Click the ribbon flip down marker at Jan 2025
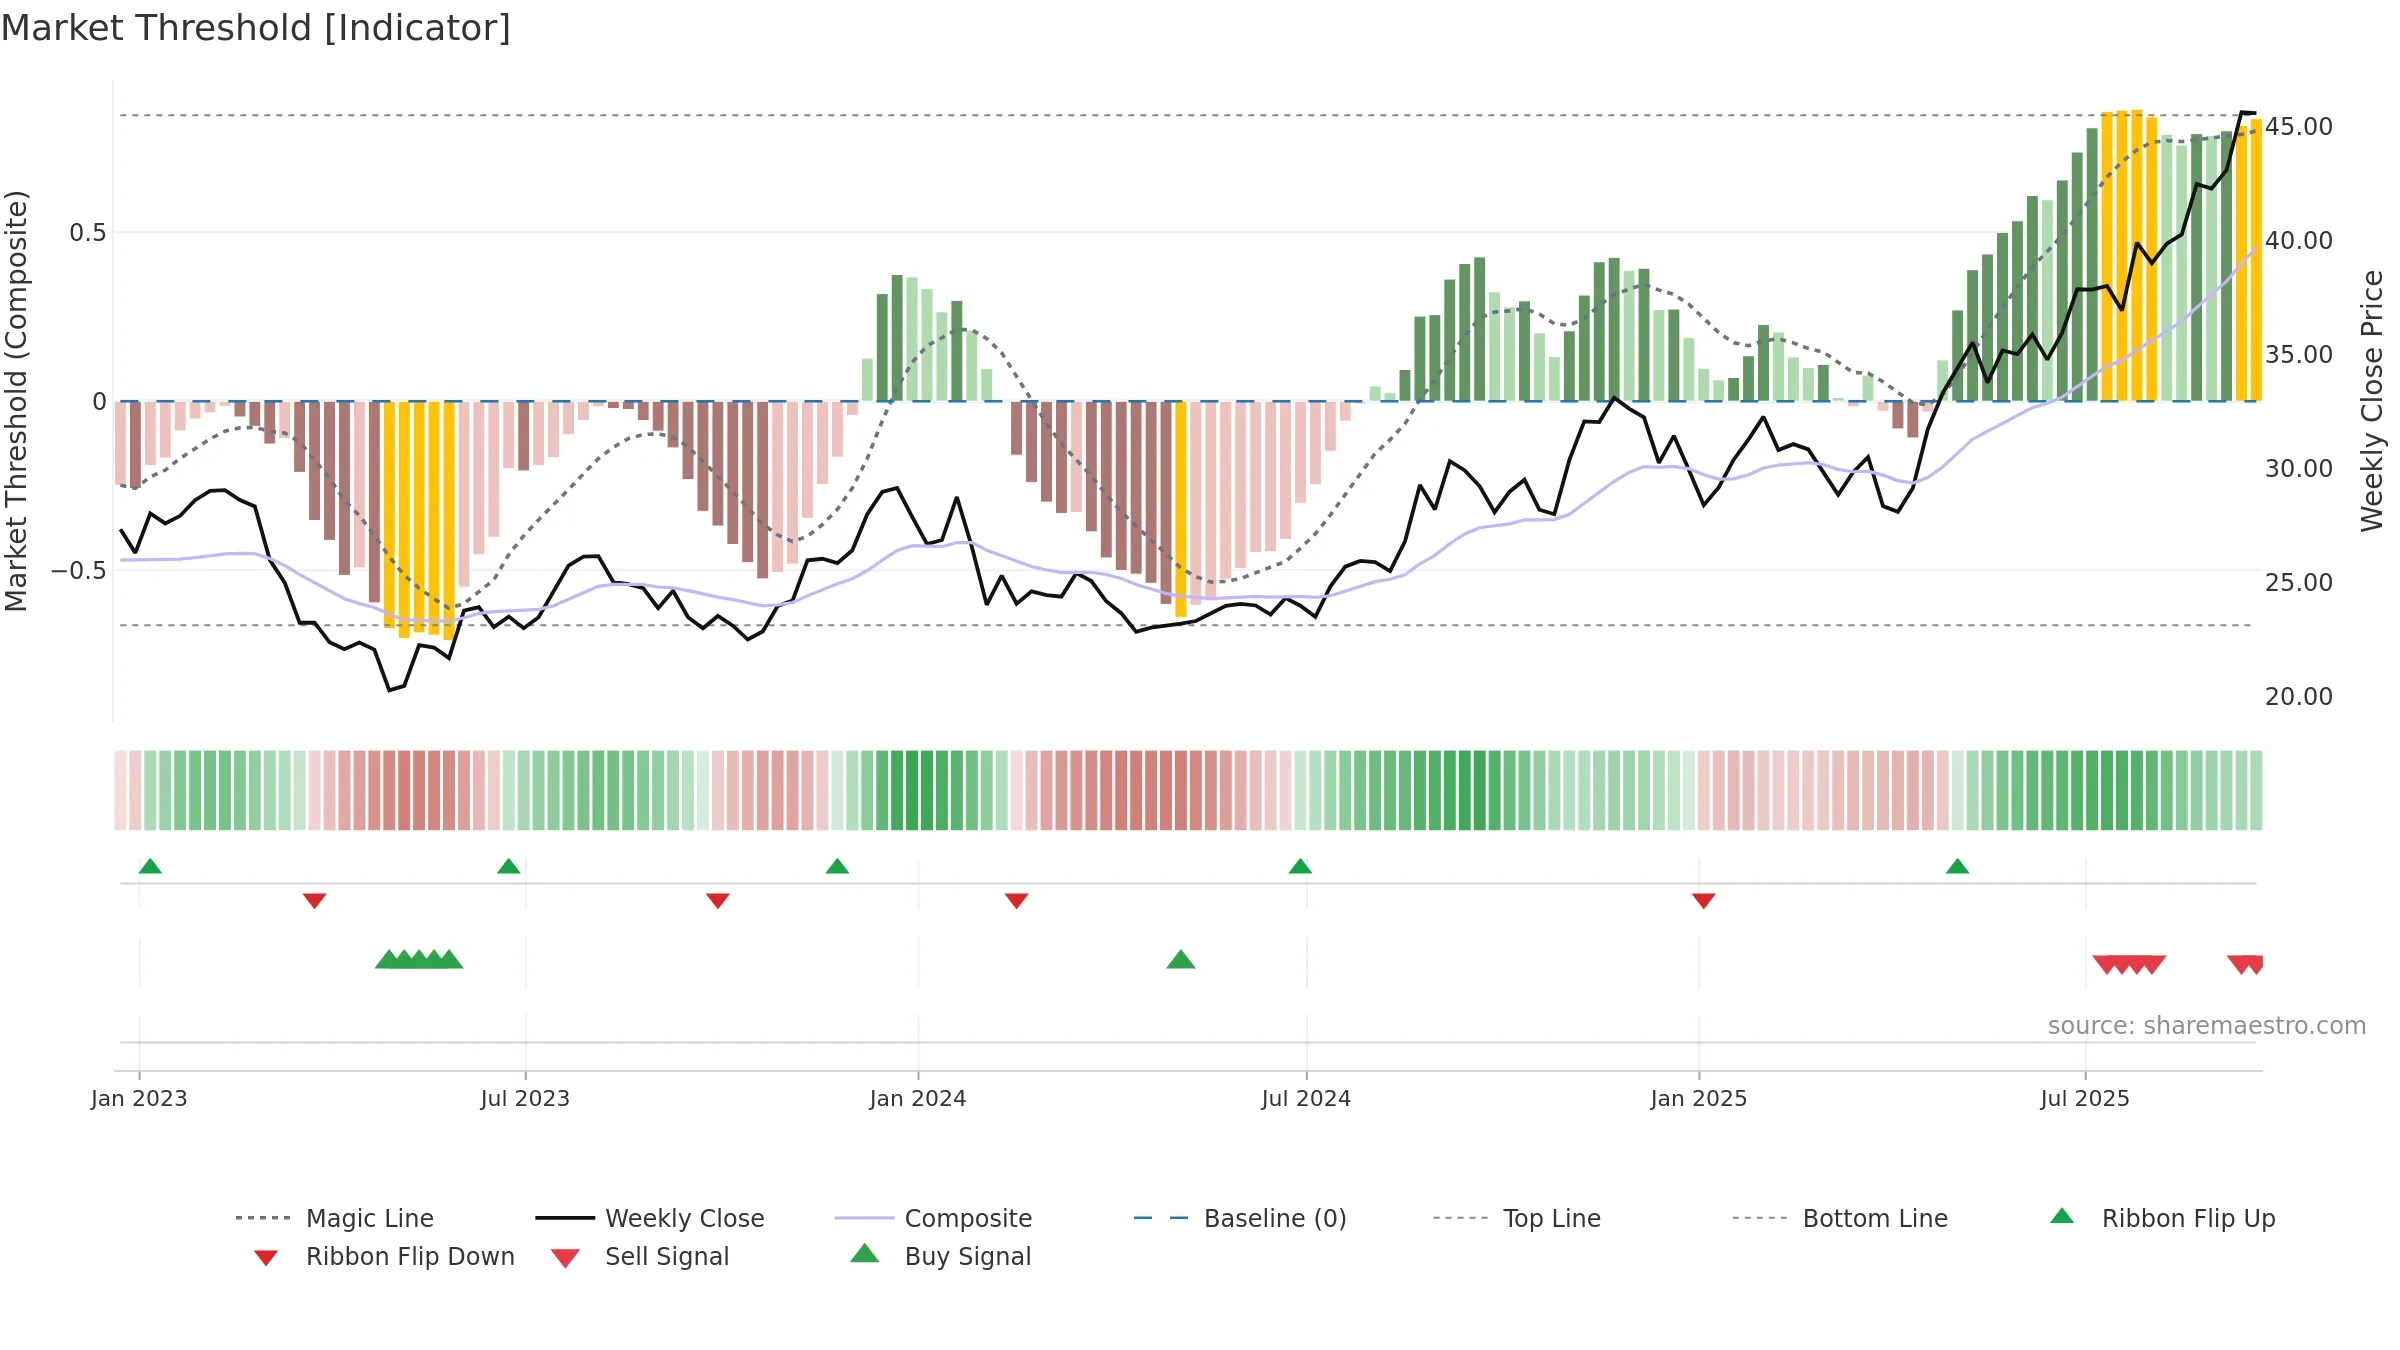 point(1704,900)
